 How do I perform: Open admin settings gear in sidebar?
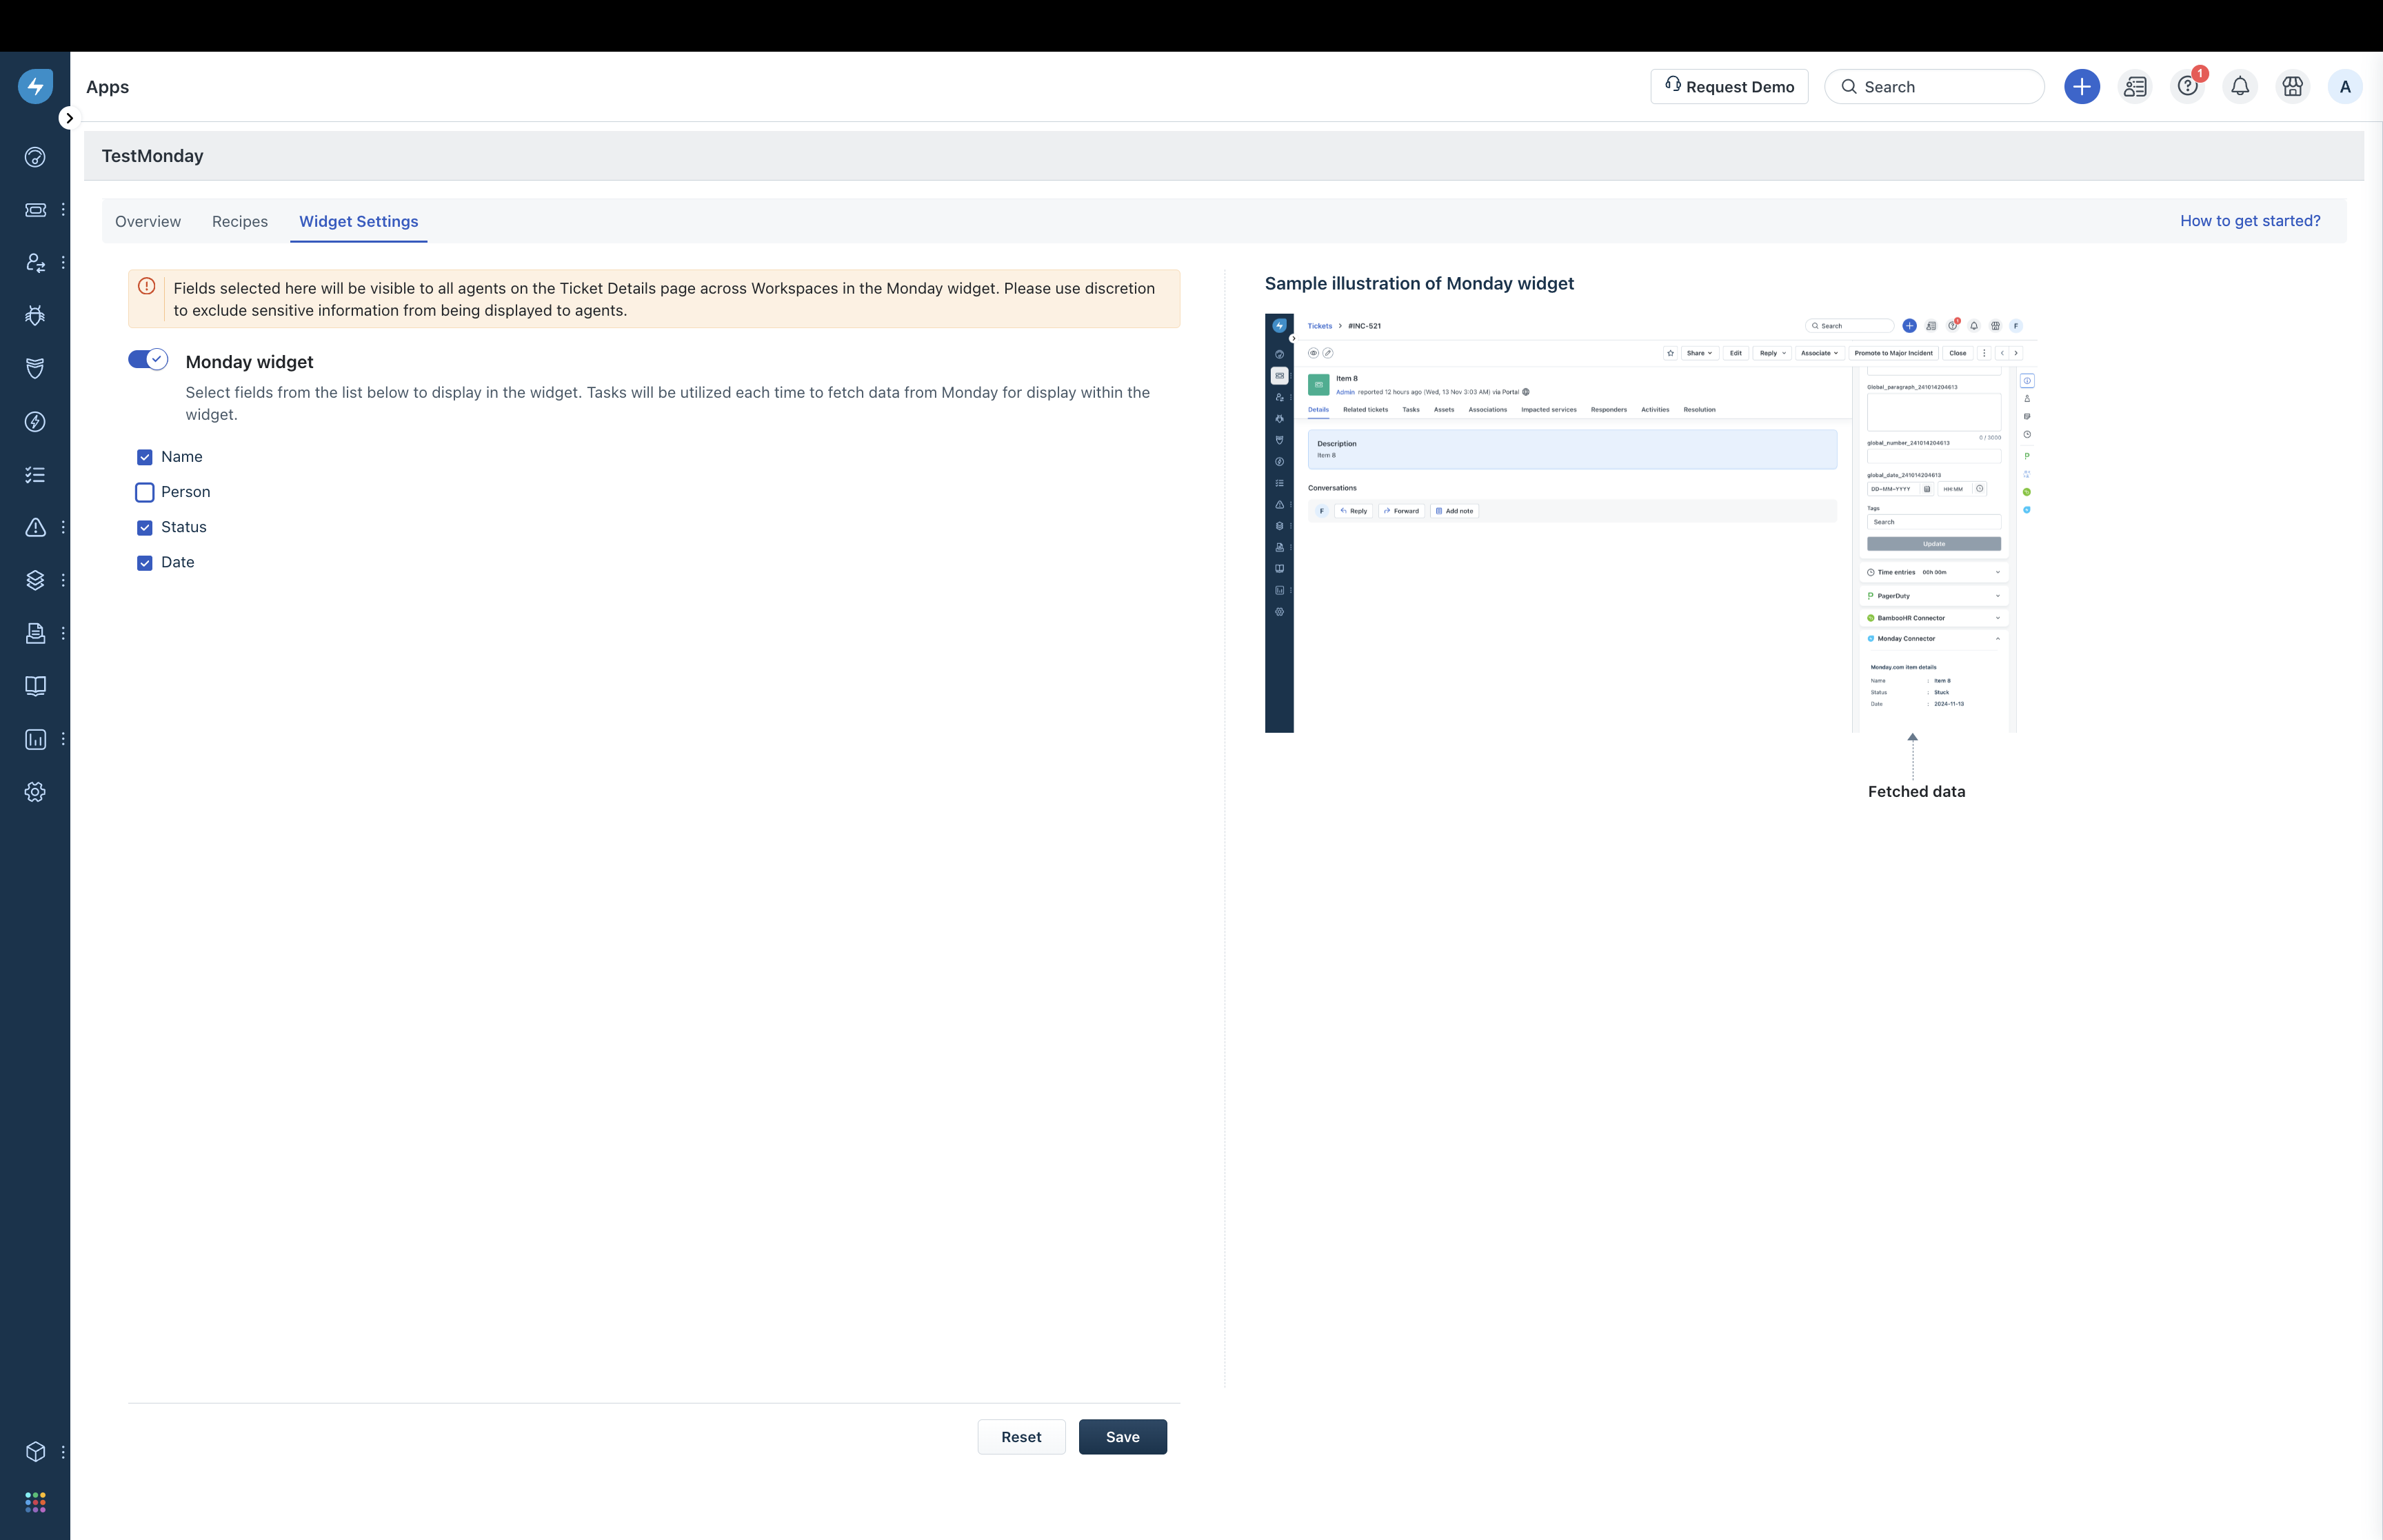pos(35,792)
